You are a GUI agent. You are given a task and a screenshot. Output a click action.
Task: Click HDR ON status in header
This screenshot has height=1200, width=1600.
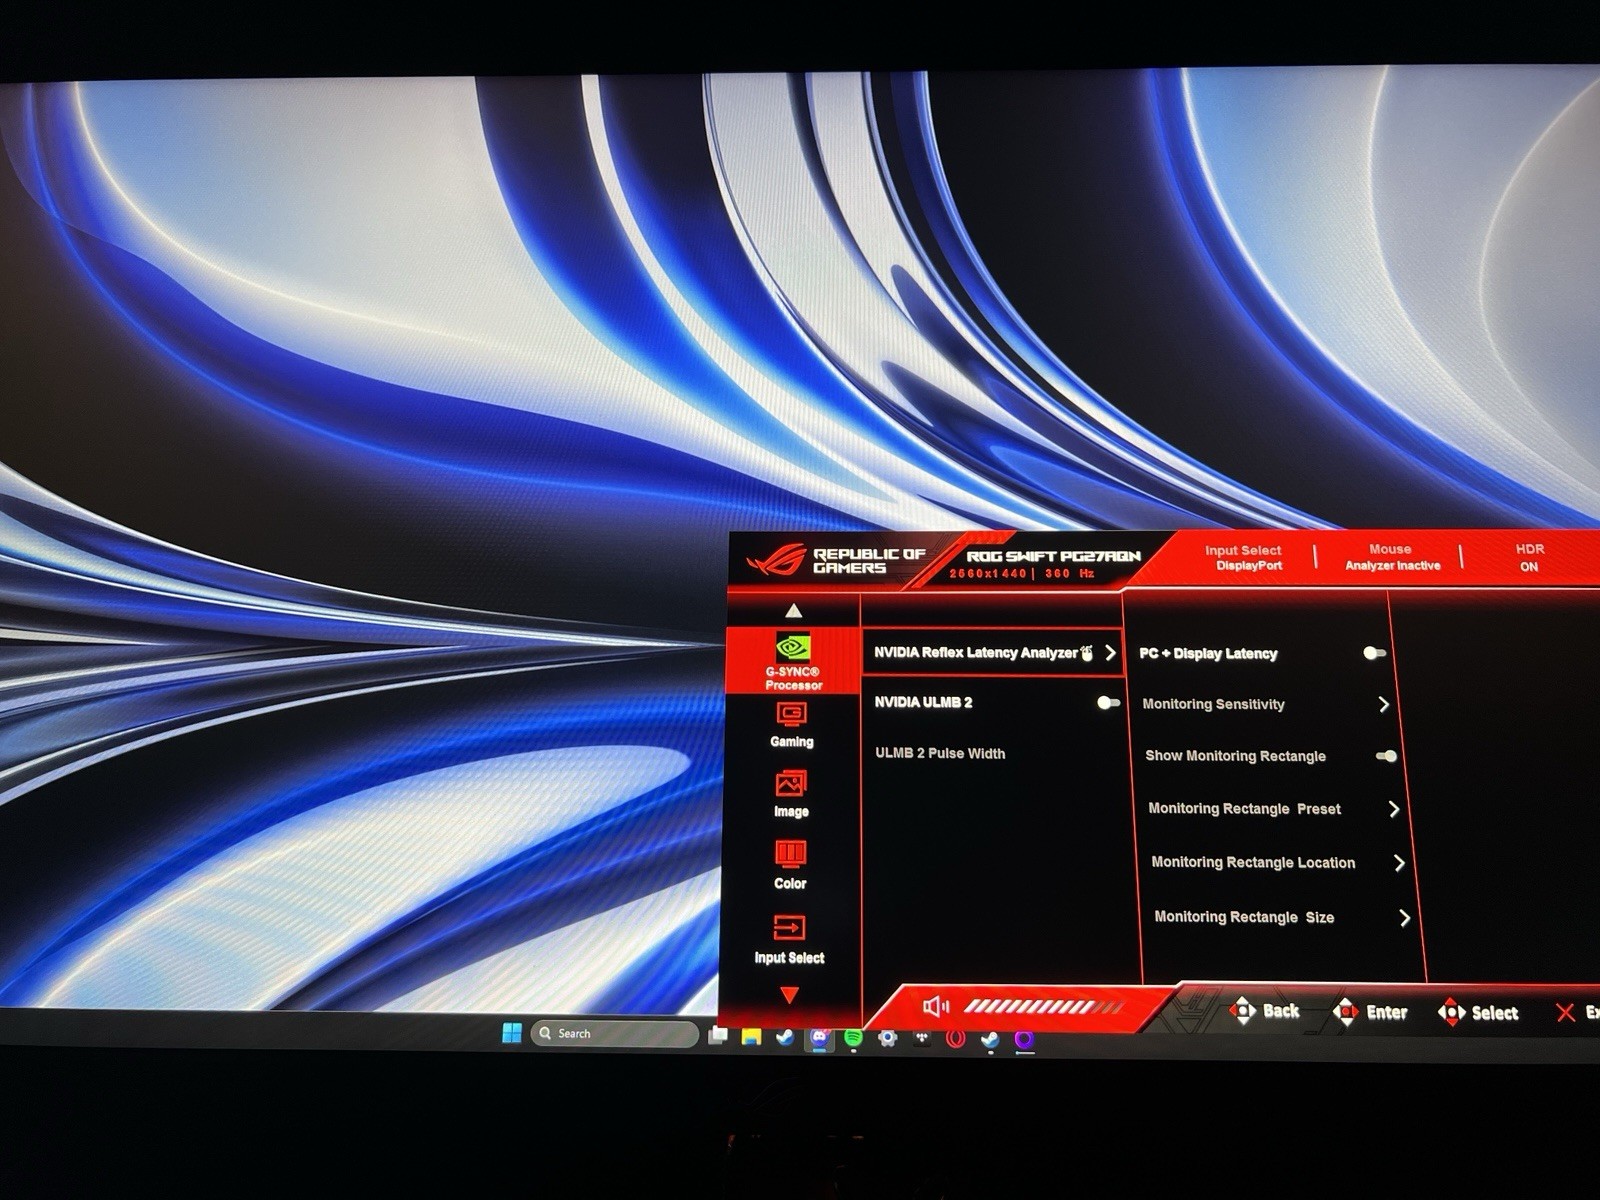coord(1529,557)
